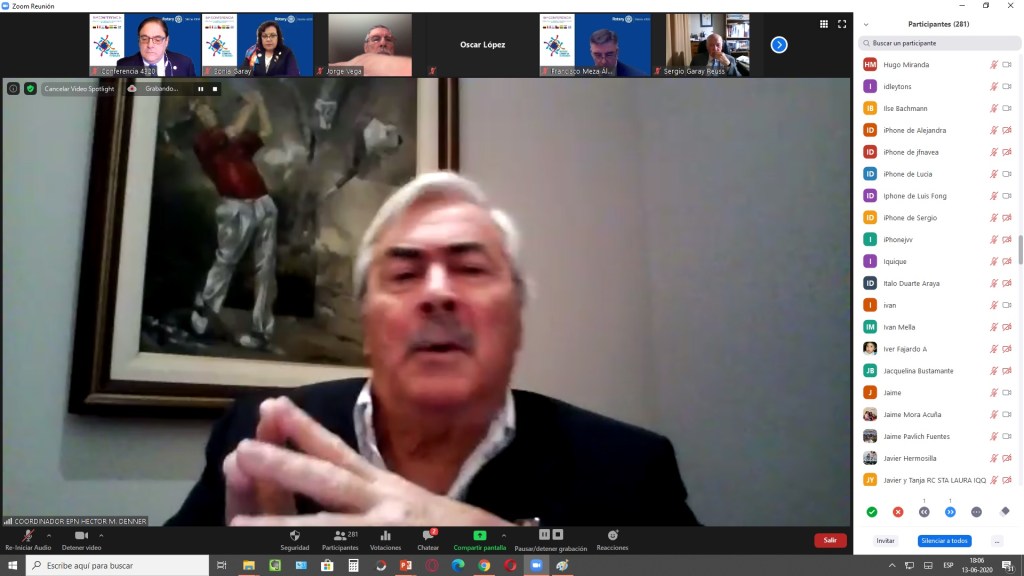Open the Chatear chat panel

pos(428,536)
